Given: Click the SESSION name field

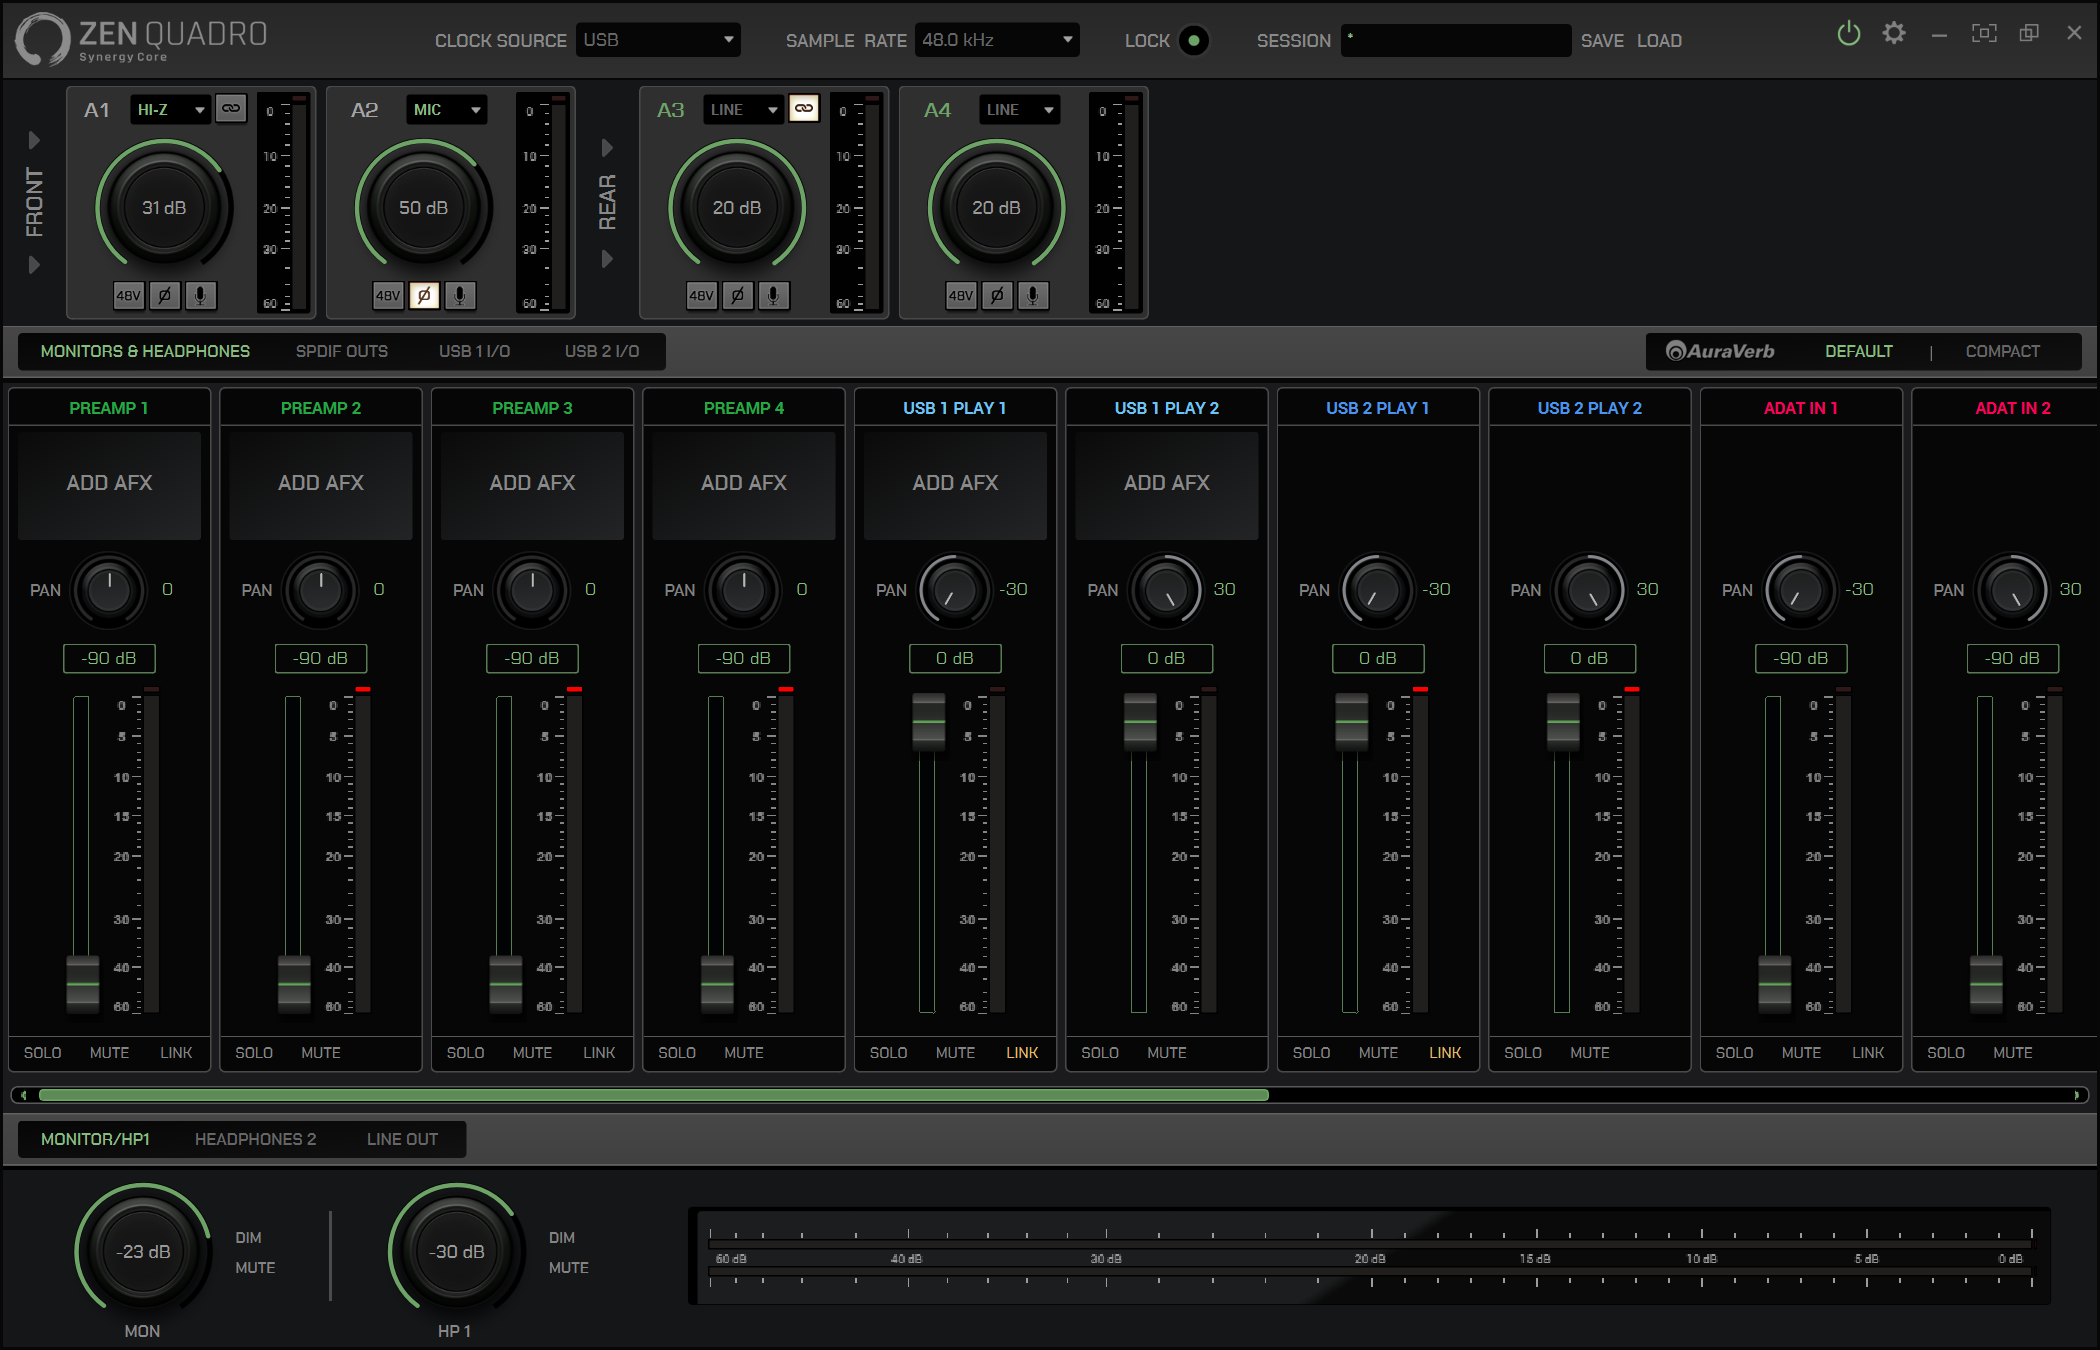Looking at the screenshot, I should pos(1455,40).
